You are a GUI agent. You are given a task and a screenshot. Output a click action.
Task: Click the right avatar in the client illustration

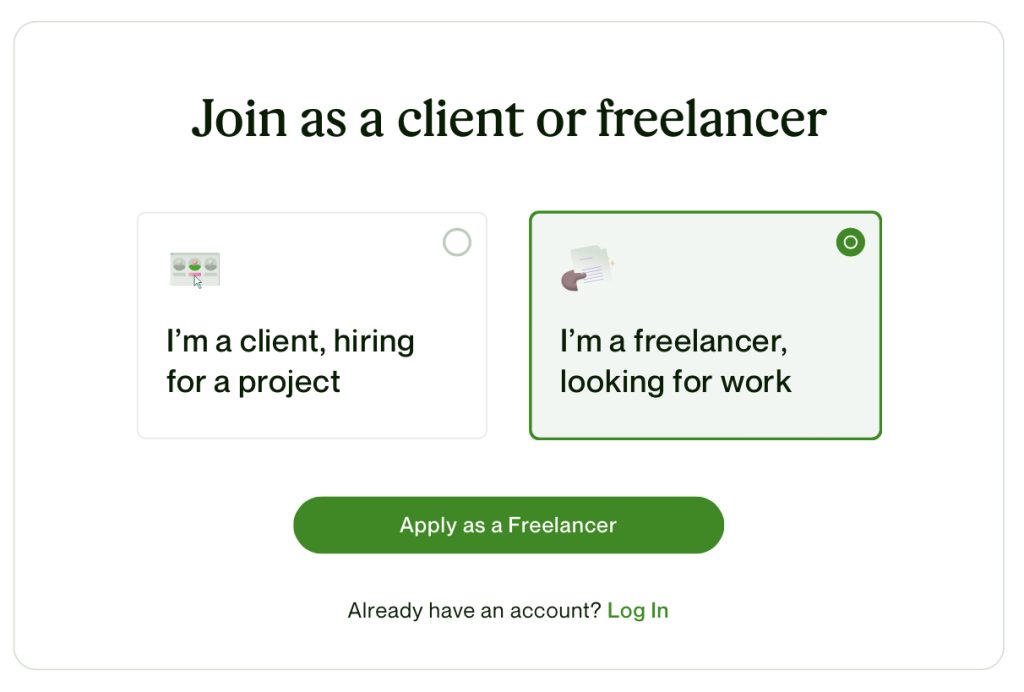point(211,265)
